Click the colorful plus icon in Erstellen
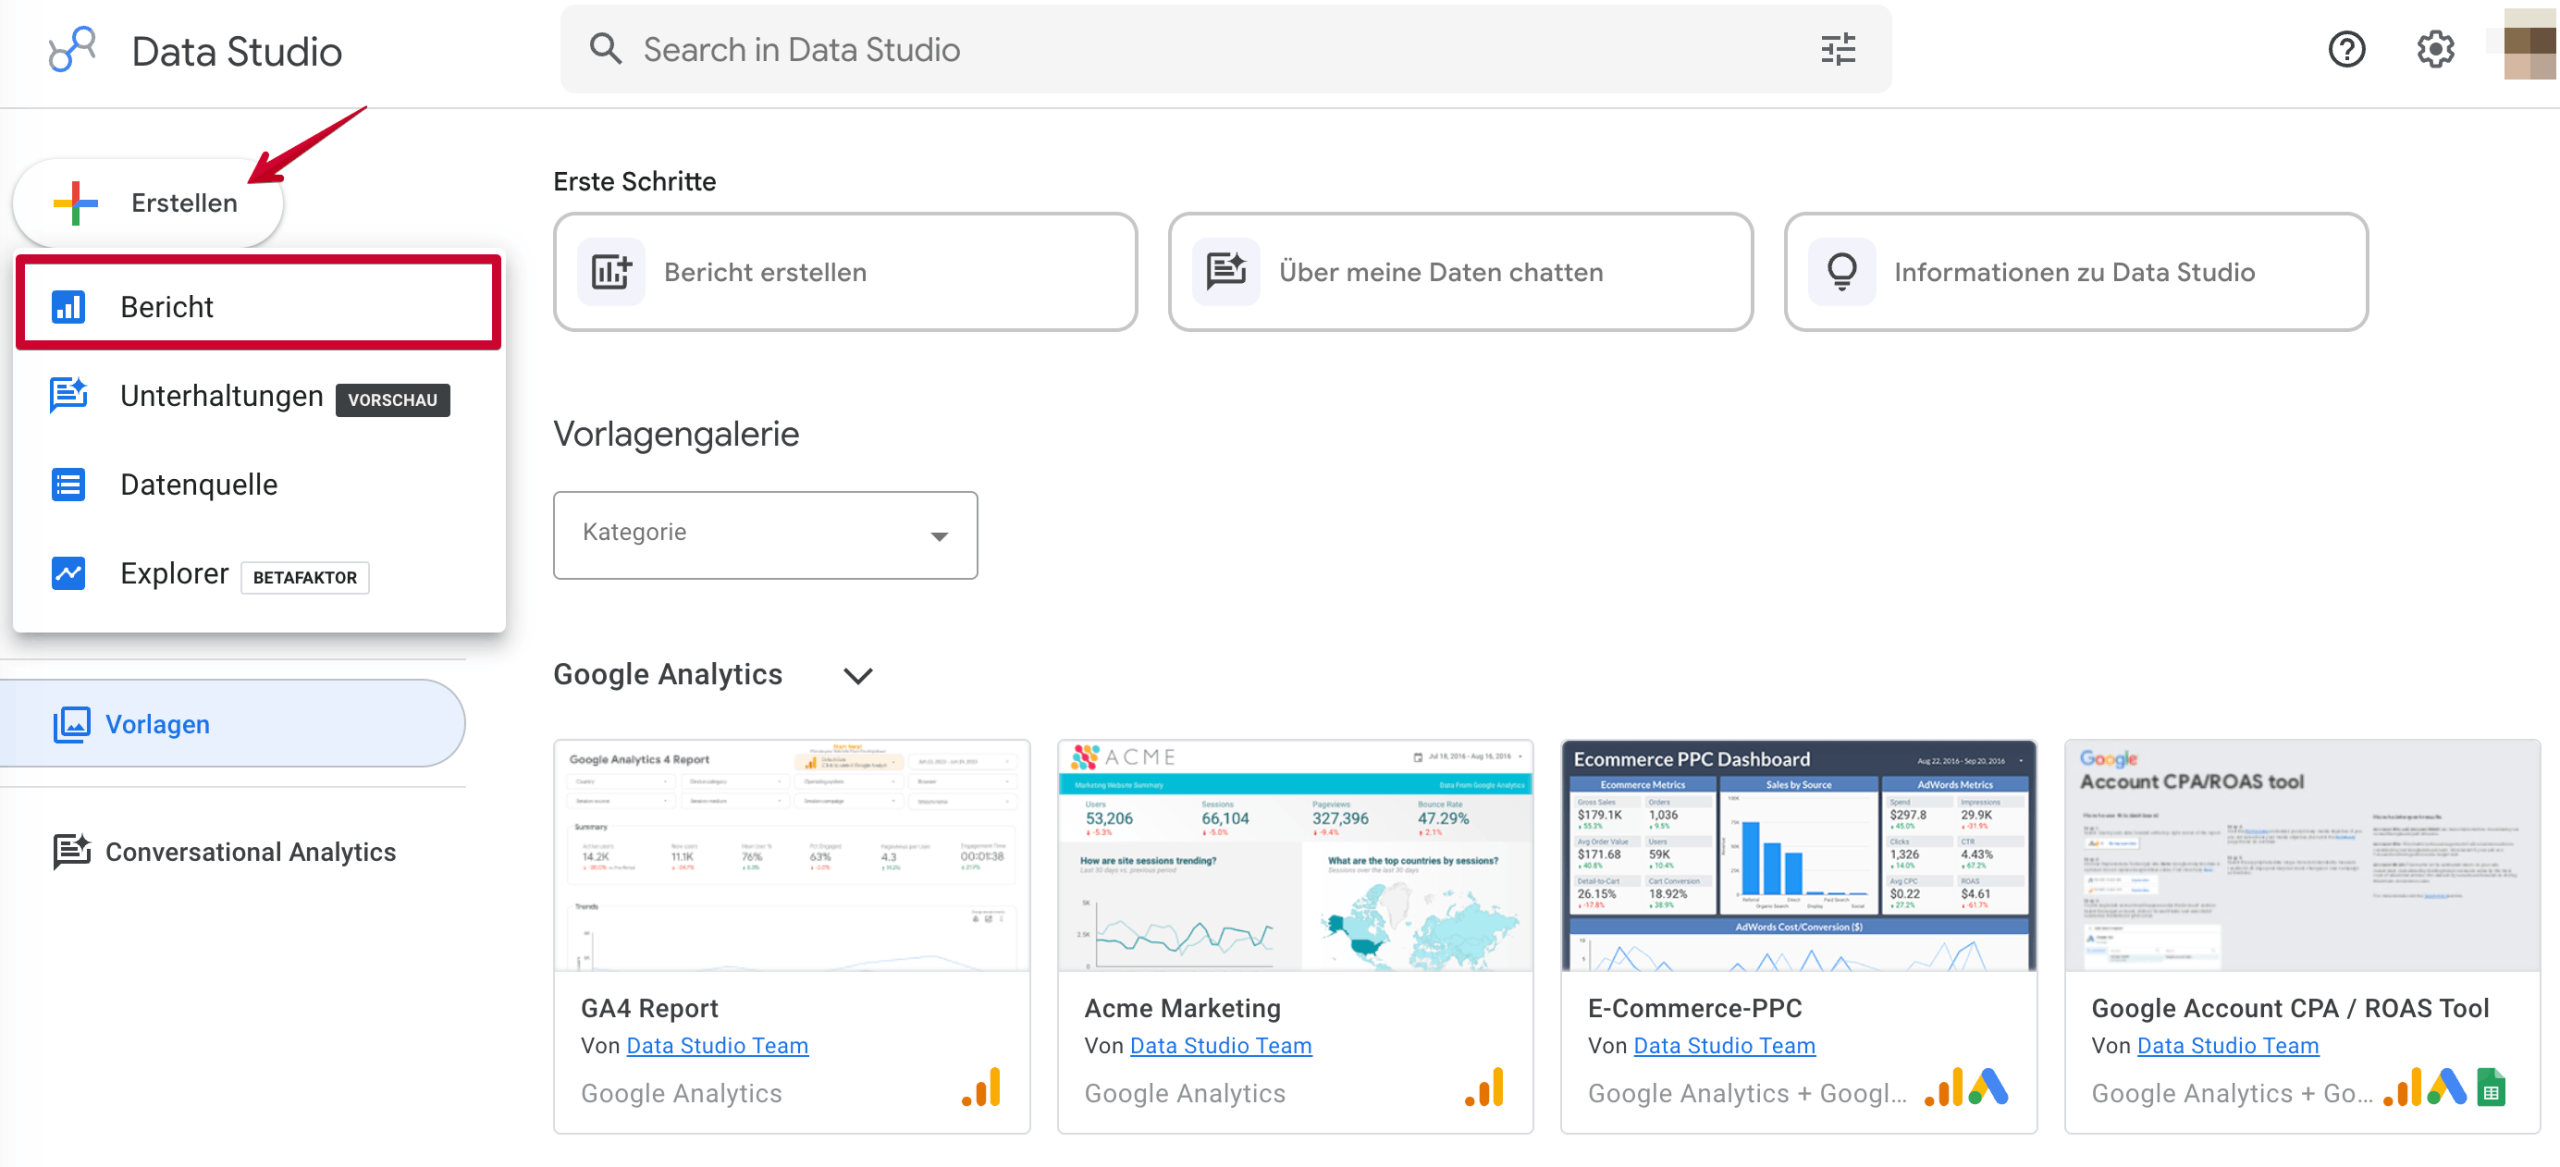2560x1167 pixels. pos(75,203)
